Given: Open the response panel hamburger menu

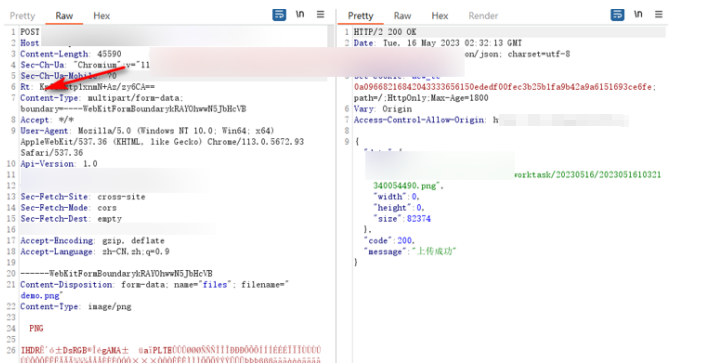Looking at the screenshot, I should (658, 14).
